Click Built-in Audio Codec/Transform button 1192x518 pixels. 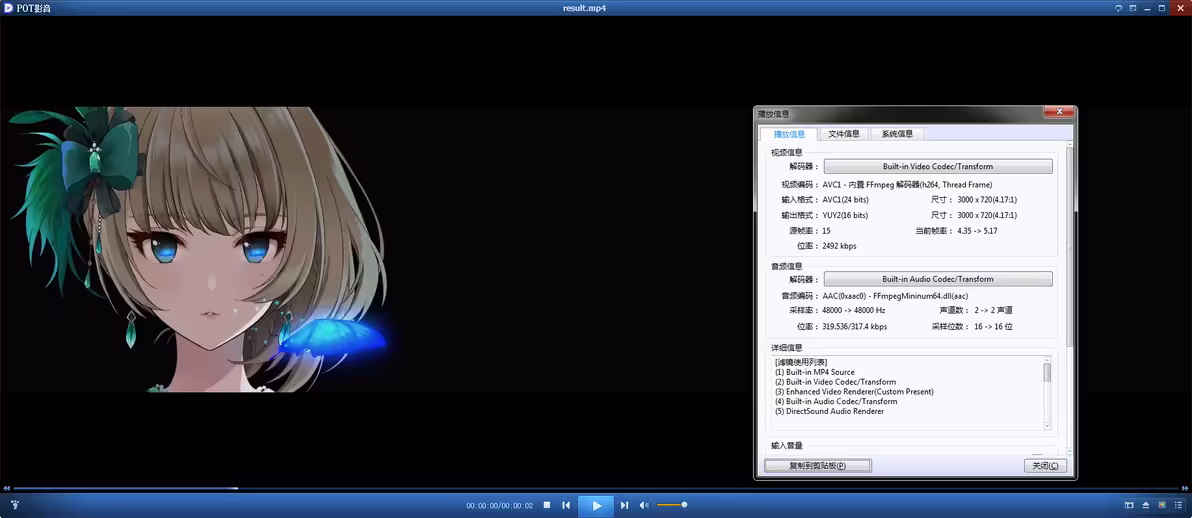tap(938, 279)
